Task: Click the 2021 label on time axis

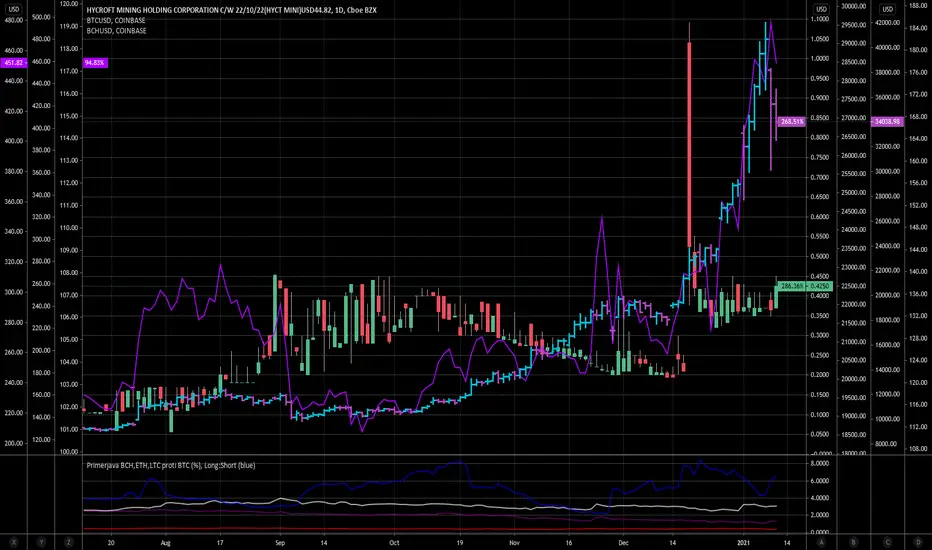Action: click(743, 543)
